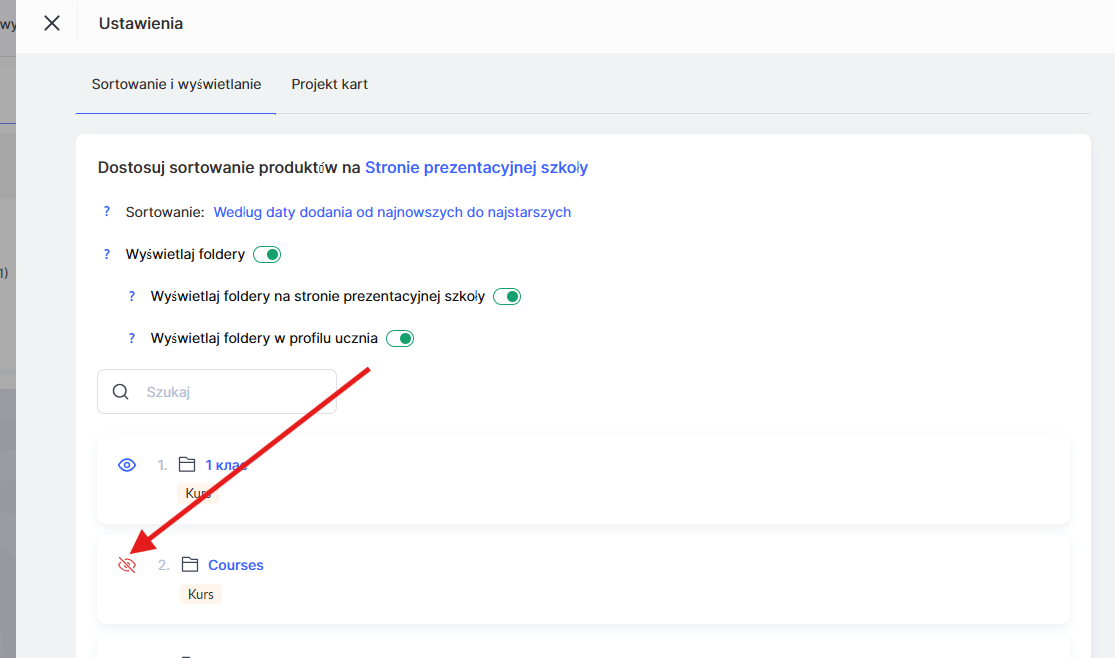Viewport: 1115px width, 658px height.
Task: Click the magnifying glass search icon
Action: tap(121, 392)
